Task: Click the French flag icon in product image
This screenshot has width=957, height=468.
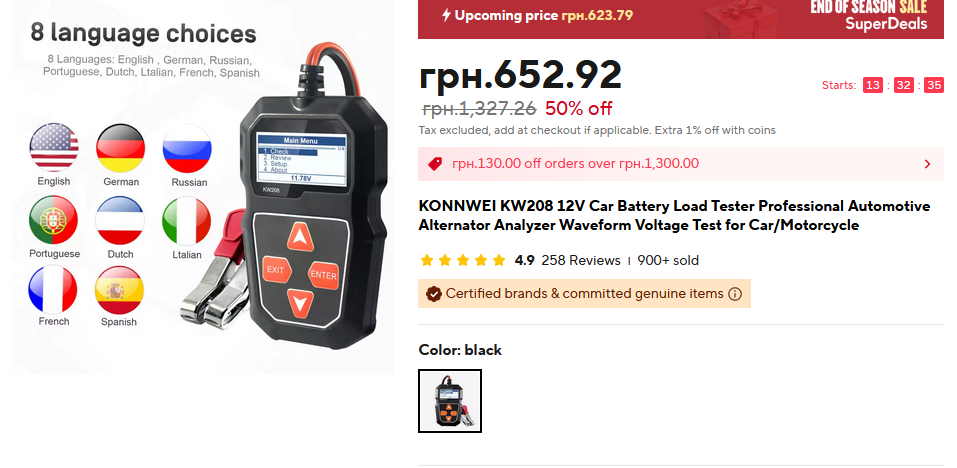Action: click(53, 290)
